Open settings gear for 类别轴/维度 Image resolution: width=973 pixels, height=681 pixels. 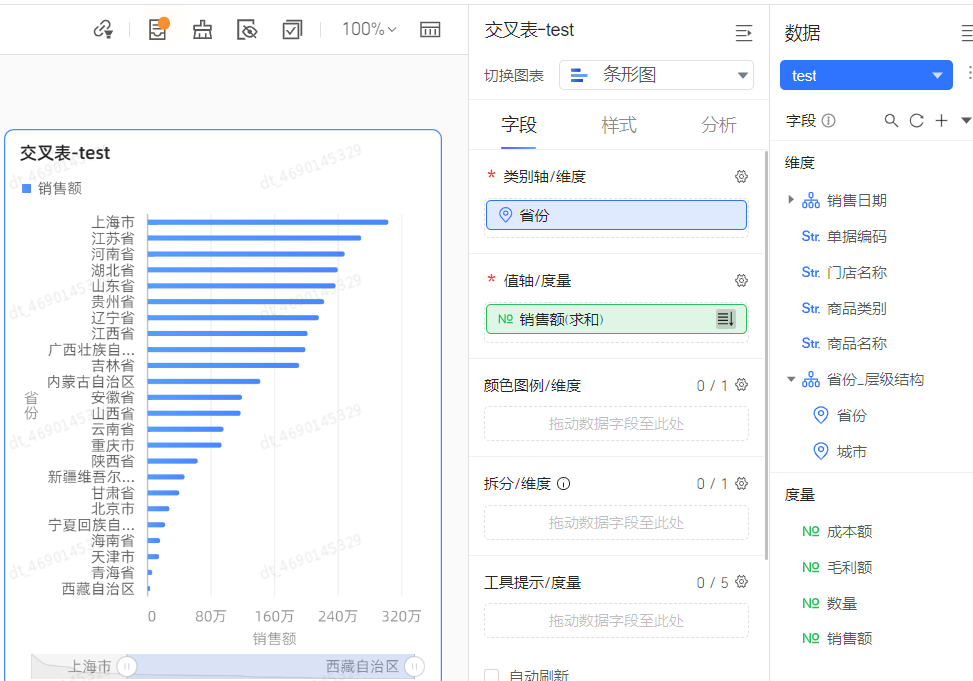point(741,176)
